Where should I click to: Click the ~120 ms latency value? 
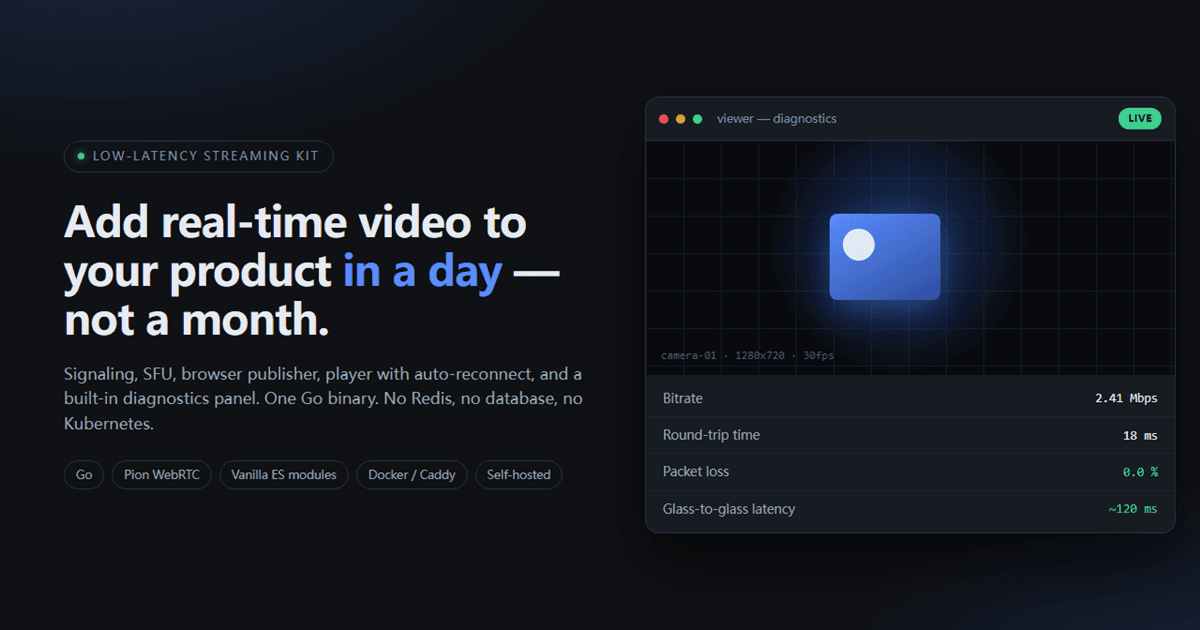(x=1132, y=509)
